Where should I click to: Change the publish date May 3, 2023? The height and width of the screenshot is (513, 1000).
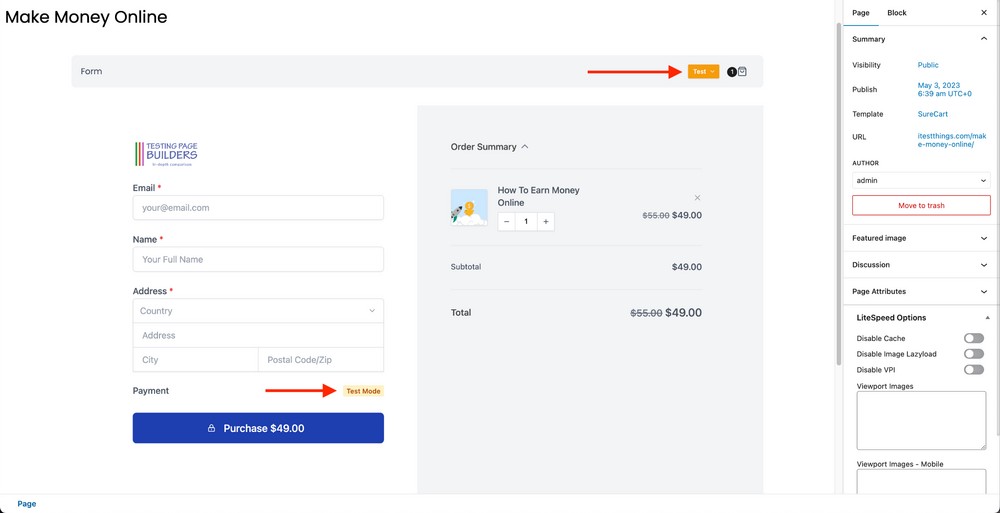(945, 89)
